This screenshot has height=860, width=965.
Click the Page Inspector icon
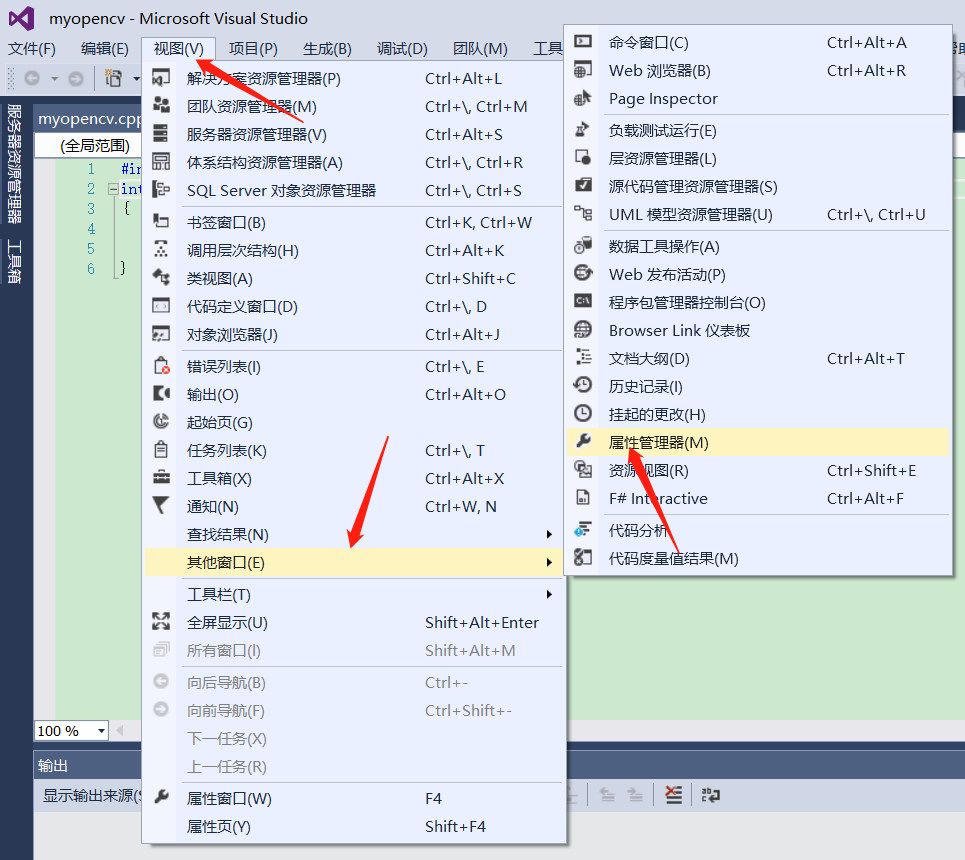pos(582,98)
